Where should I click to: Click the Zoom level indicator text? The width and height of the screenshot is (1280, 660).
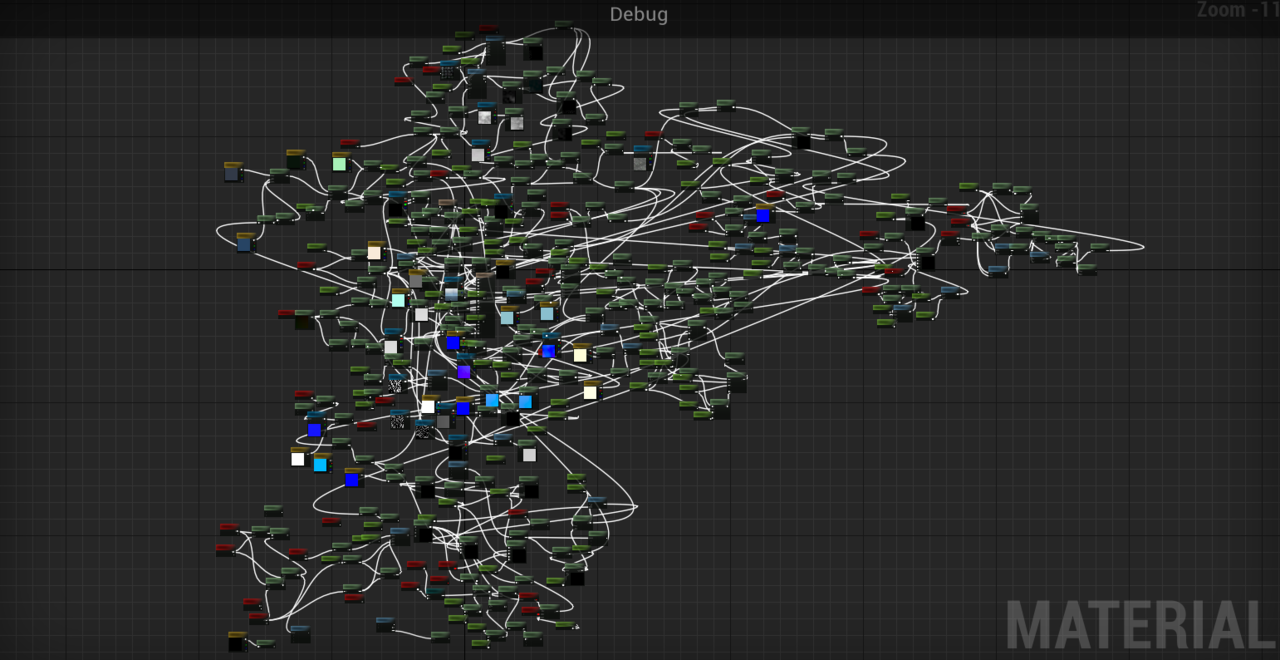(x=1237, y=10)
